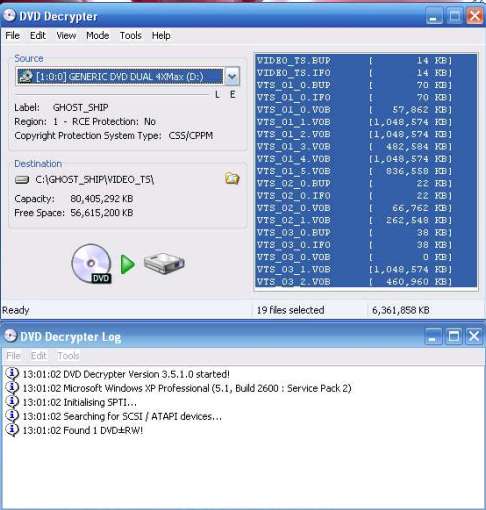486x510 pixels.
Task: Click the 19 files selected status entry
Action: (290, 310)
